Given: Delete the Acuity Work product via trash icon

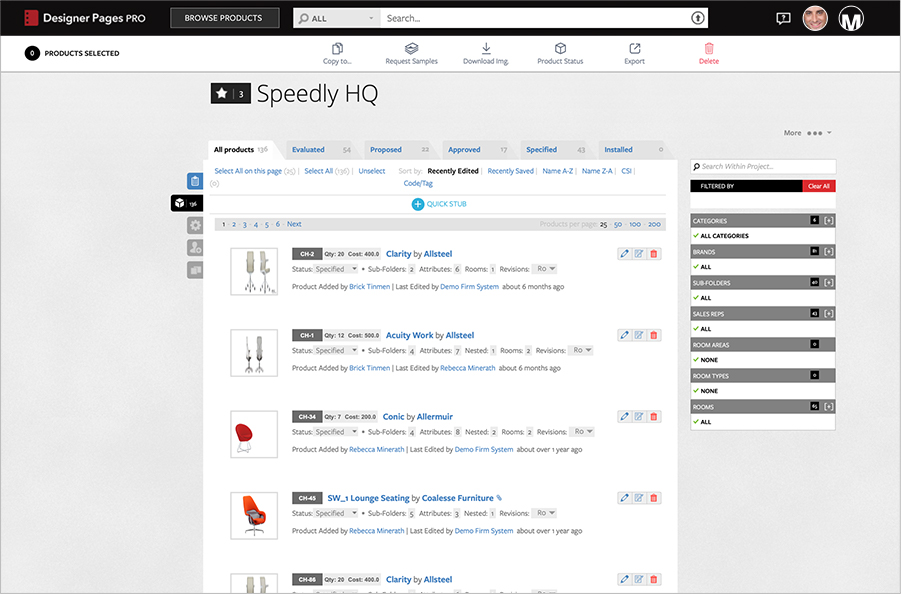Looking at the screenshot, I should 654,335.
